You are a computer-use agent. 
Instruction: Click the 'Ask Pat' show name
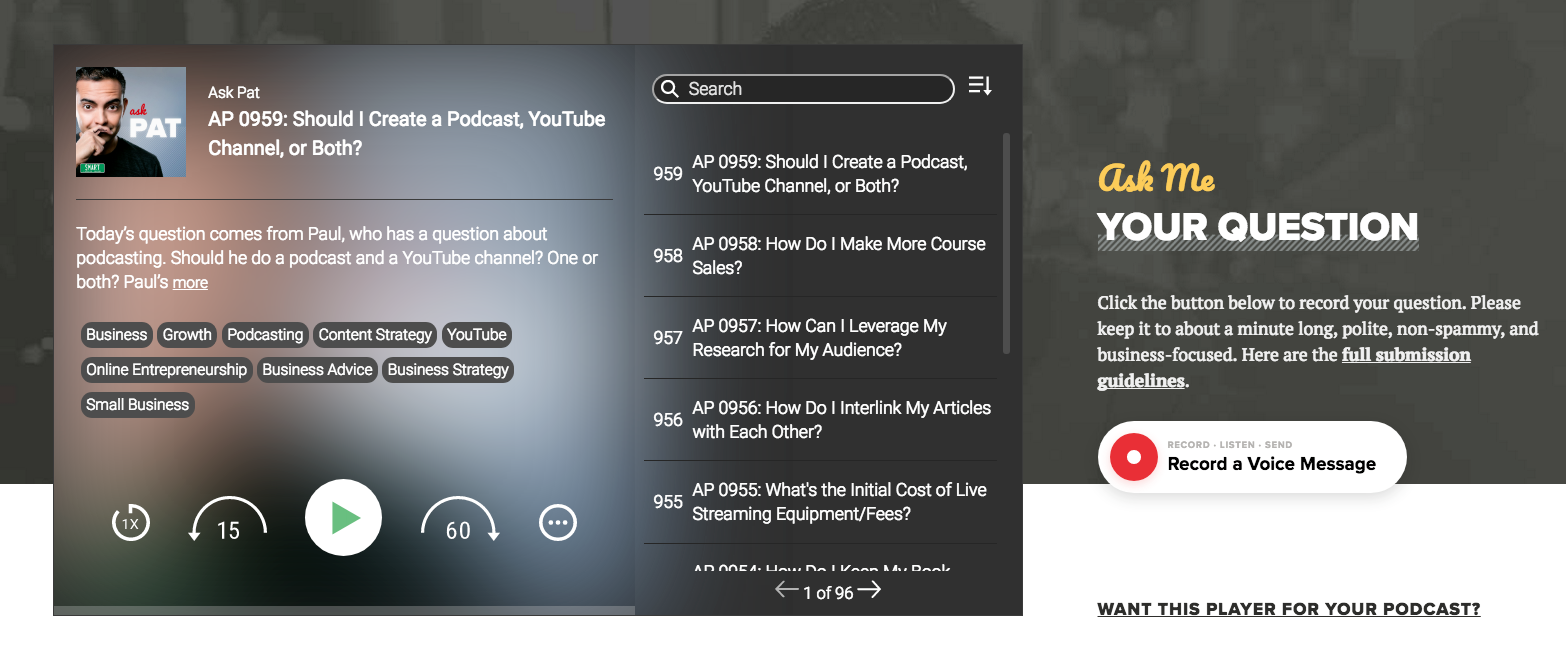click(x=234, y=92)
